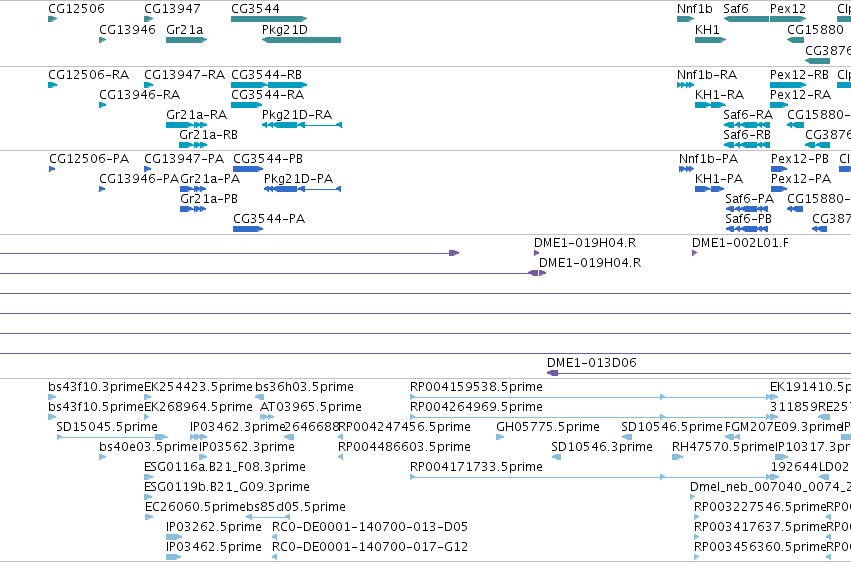Click the CG12506 gene label
851x562 pixels.
click(77, 9)
